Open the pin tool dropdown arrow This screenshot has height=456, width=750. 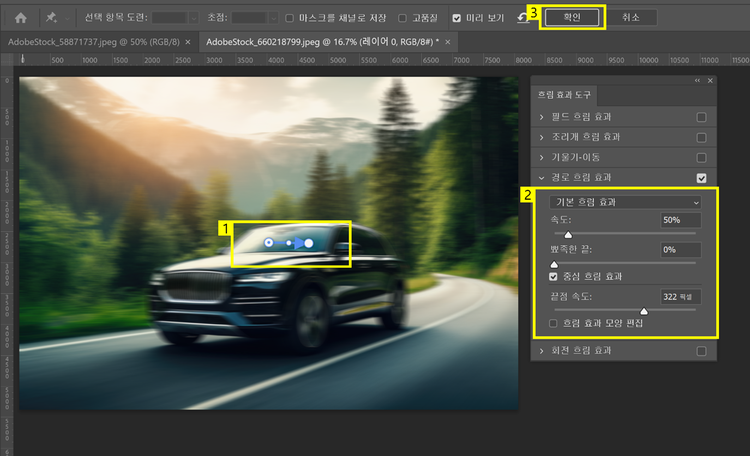[67, 19]
